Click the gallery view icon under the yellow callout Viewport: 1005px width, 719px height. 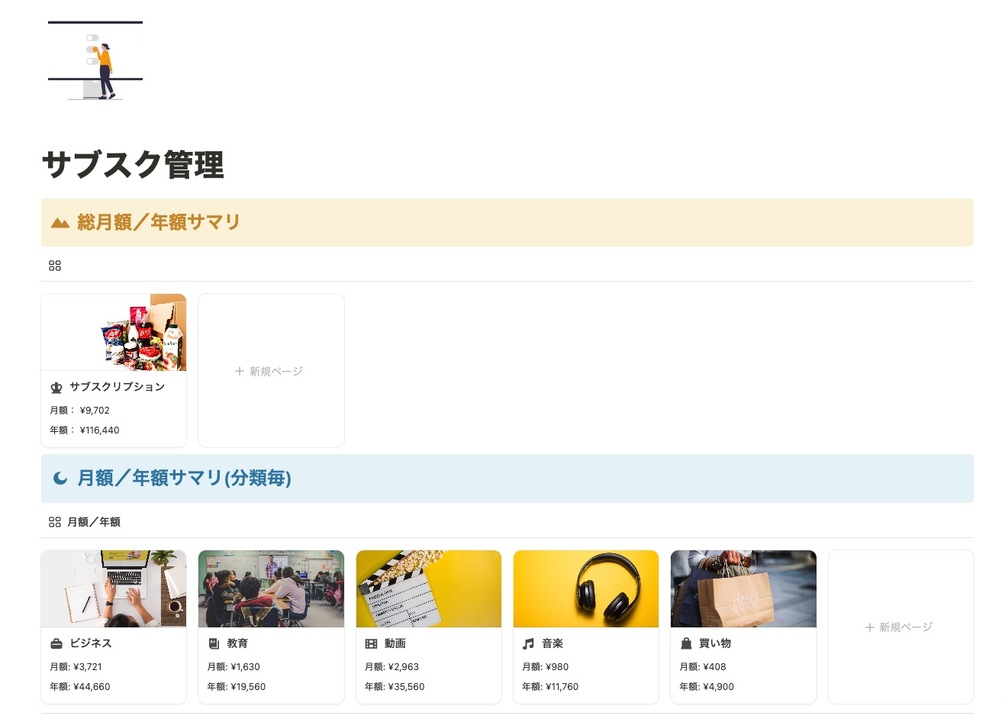click(55, 265)
